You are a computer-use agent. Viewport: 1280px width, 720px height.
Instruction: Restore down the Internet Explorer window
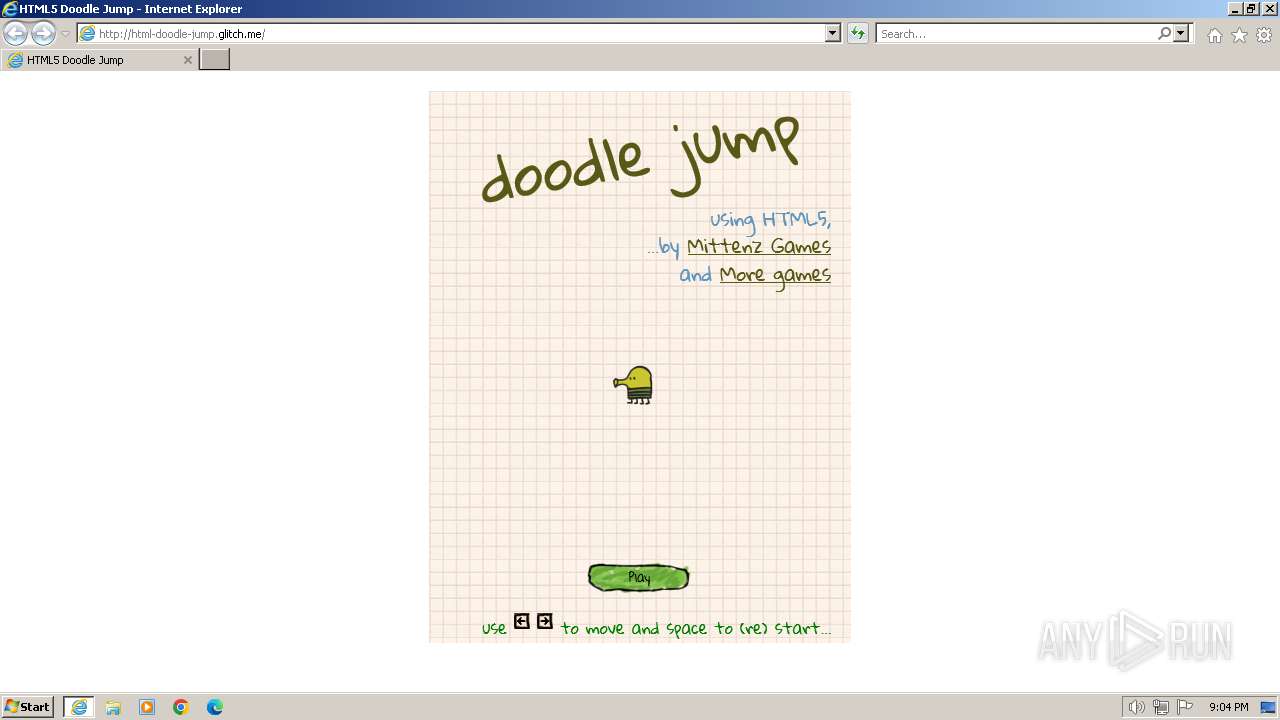point(1251,9)
